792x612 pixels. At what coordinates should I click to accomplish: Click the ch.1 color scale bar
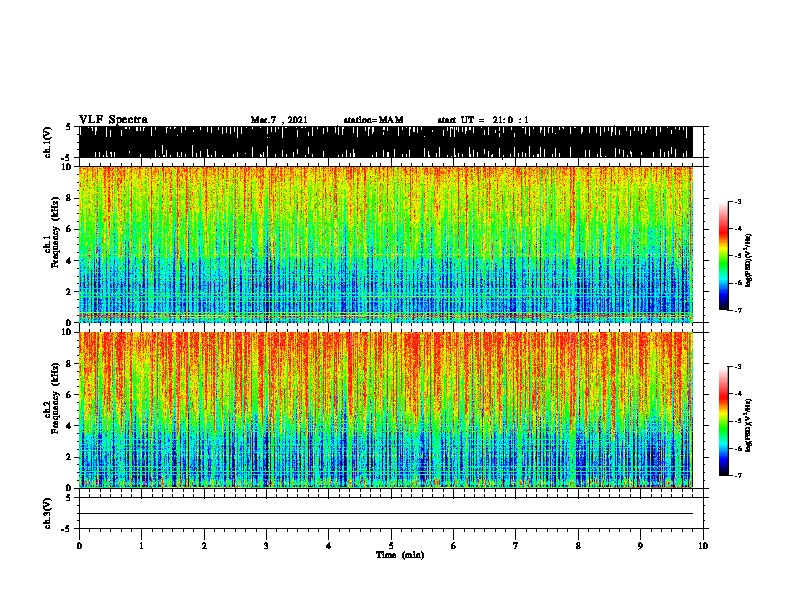(724, 256)
